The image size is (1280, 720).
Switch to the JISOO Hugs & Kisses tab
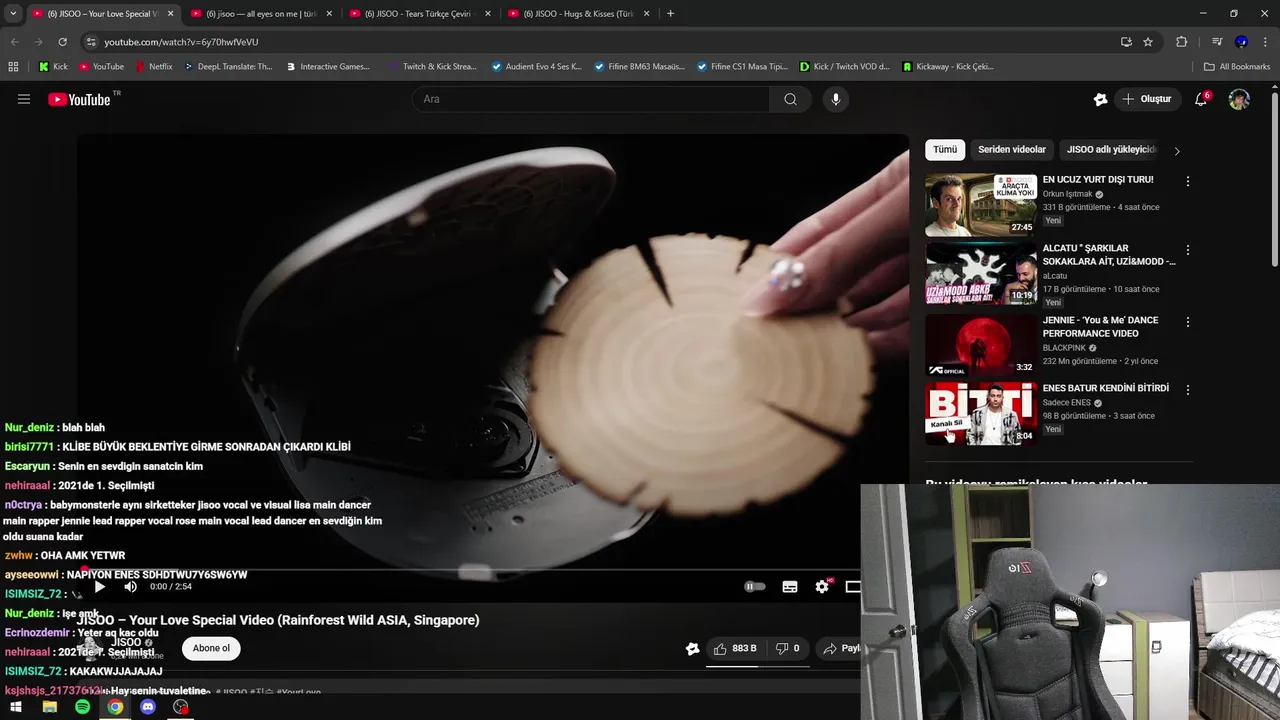coord(579,14)
